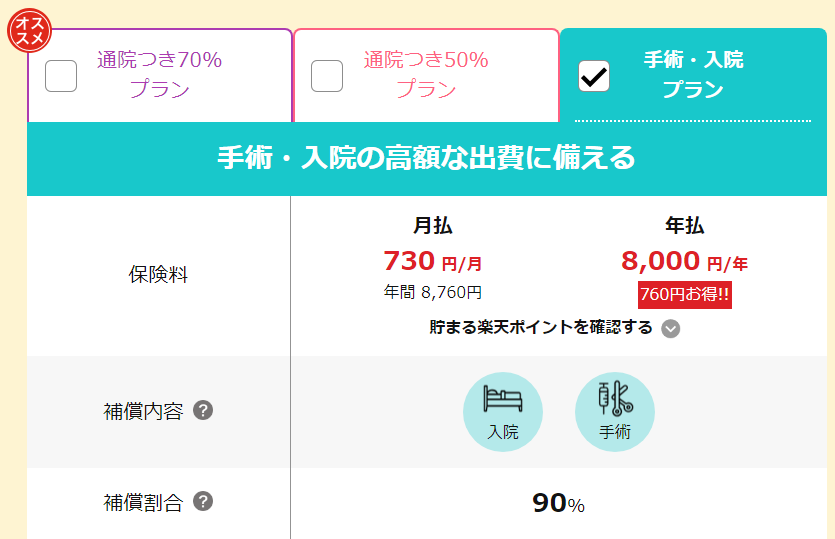
Task: Open the help icon next to 補償内容
Action: (x=203, y=411)
